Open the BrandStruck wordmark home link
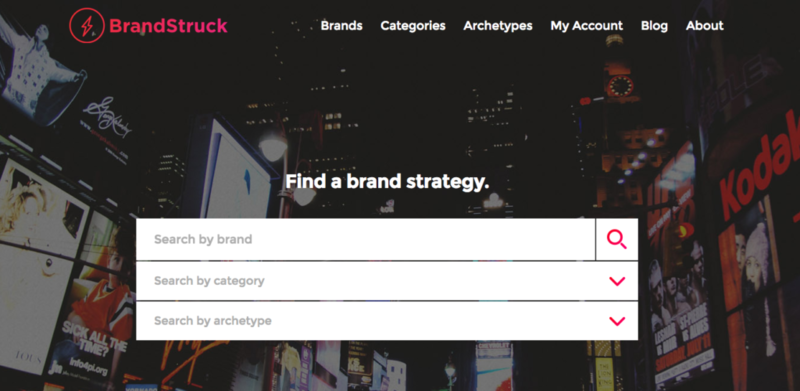 tap(168, 26)
